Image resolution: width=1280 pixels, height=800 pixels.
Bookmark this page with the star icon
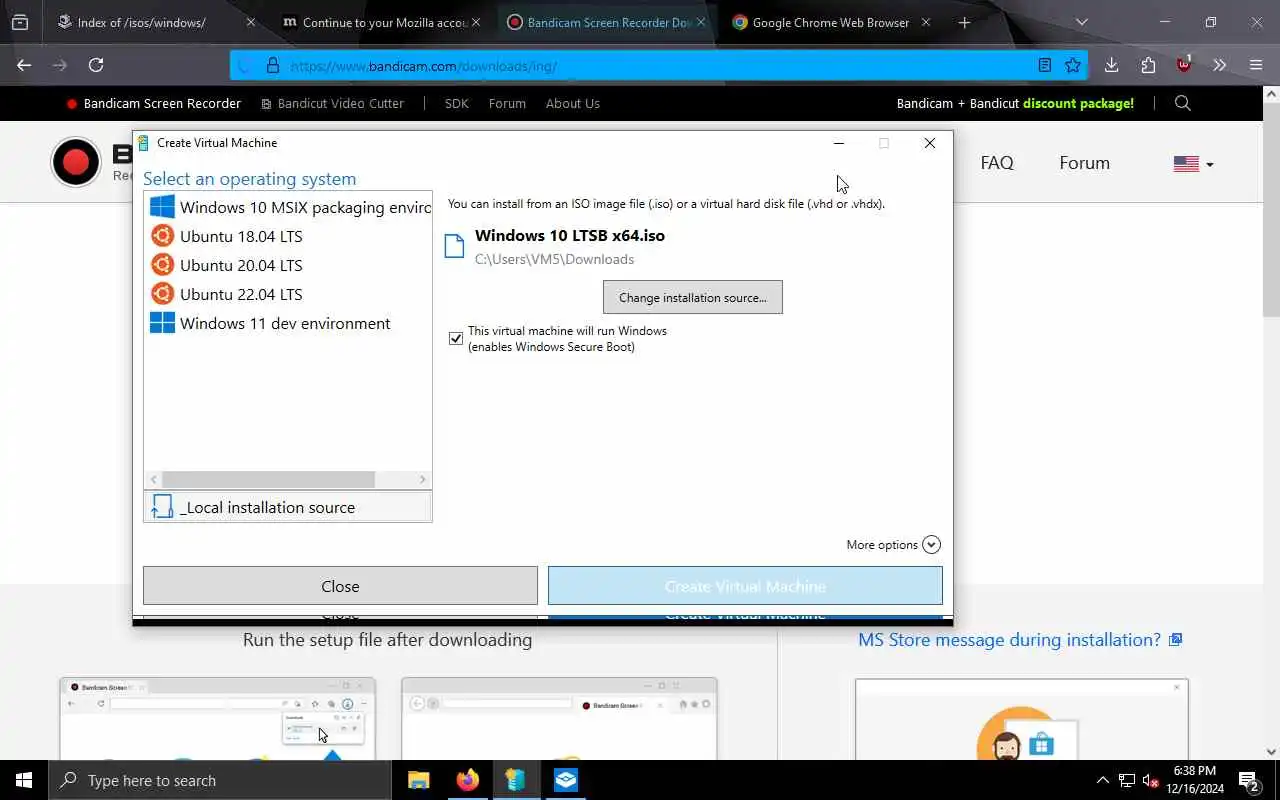coord(1073,65)
